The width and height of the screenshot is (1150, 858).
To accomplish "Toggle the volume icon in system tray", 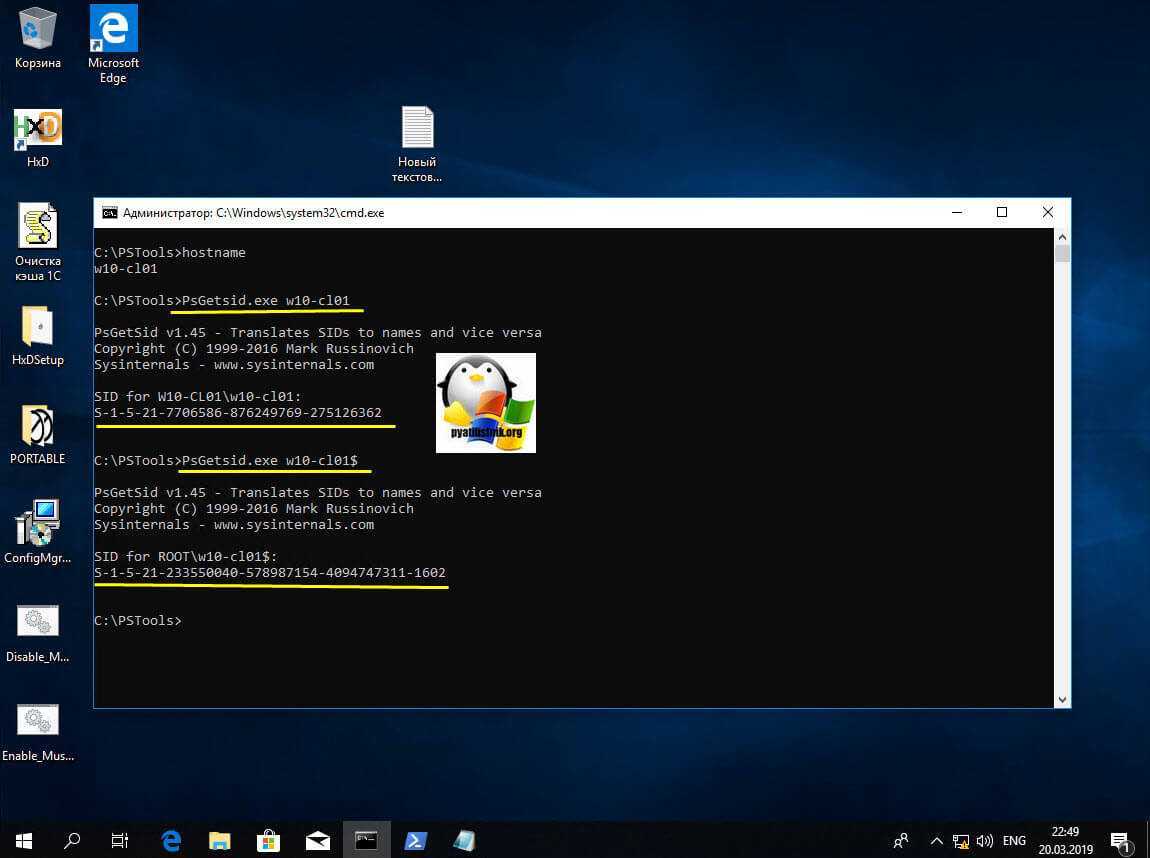I will (986, 840).
